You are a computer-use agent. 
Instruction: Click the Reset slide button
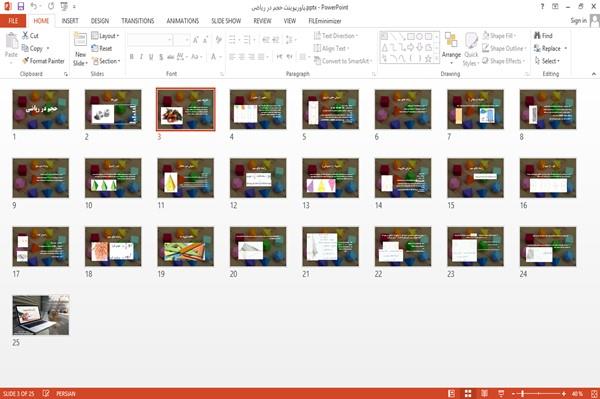102,48
